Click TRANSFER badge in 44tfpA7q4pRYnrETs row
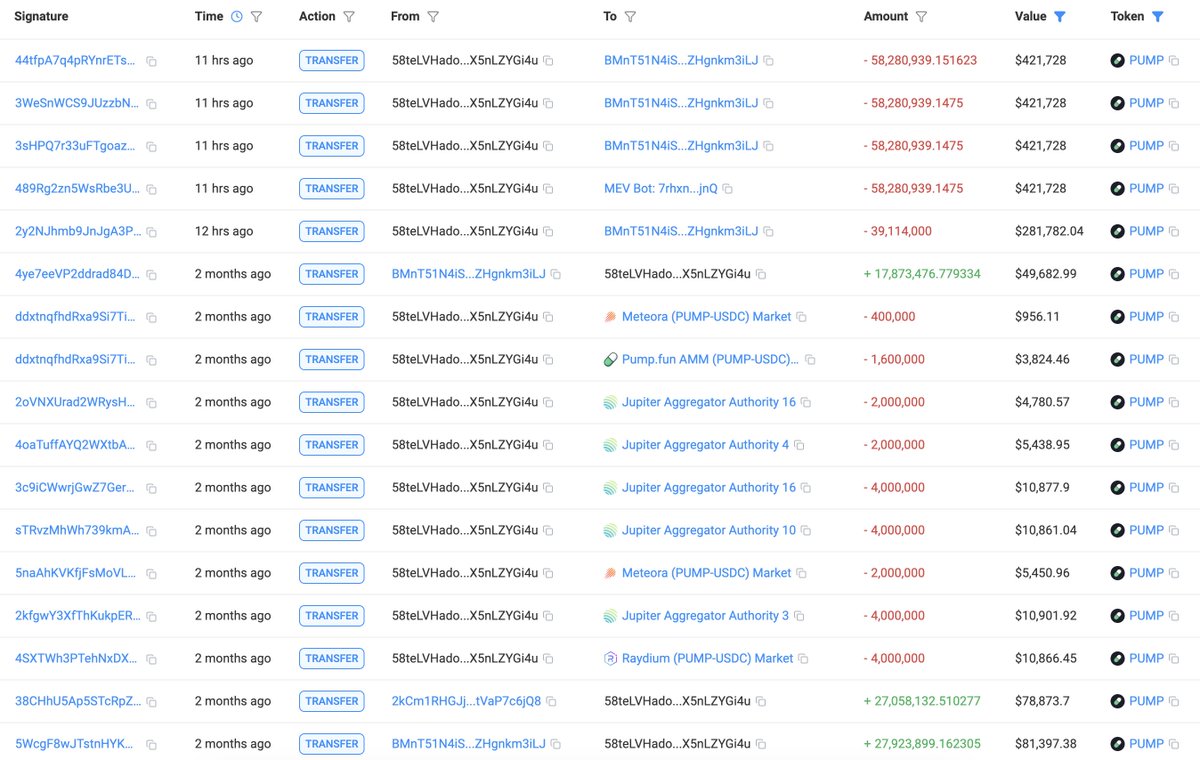 [x=332, y=61]
